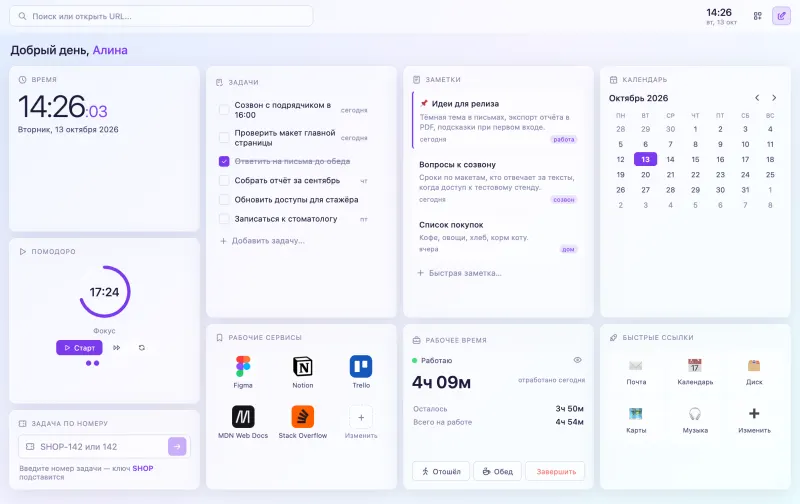Click the search magnifier icon
Image resolution: width=800 pixels, height=504 pixels.
(x=22, y=16)
